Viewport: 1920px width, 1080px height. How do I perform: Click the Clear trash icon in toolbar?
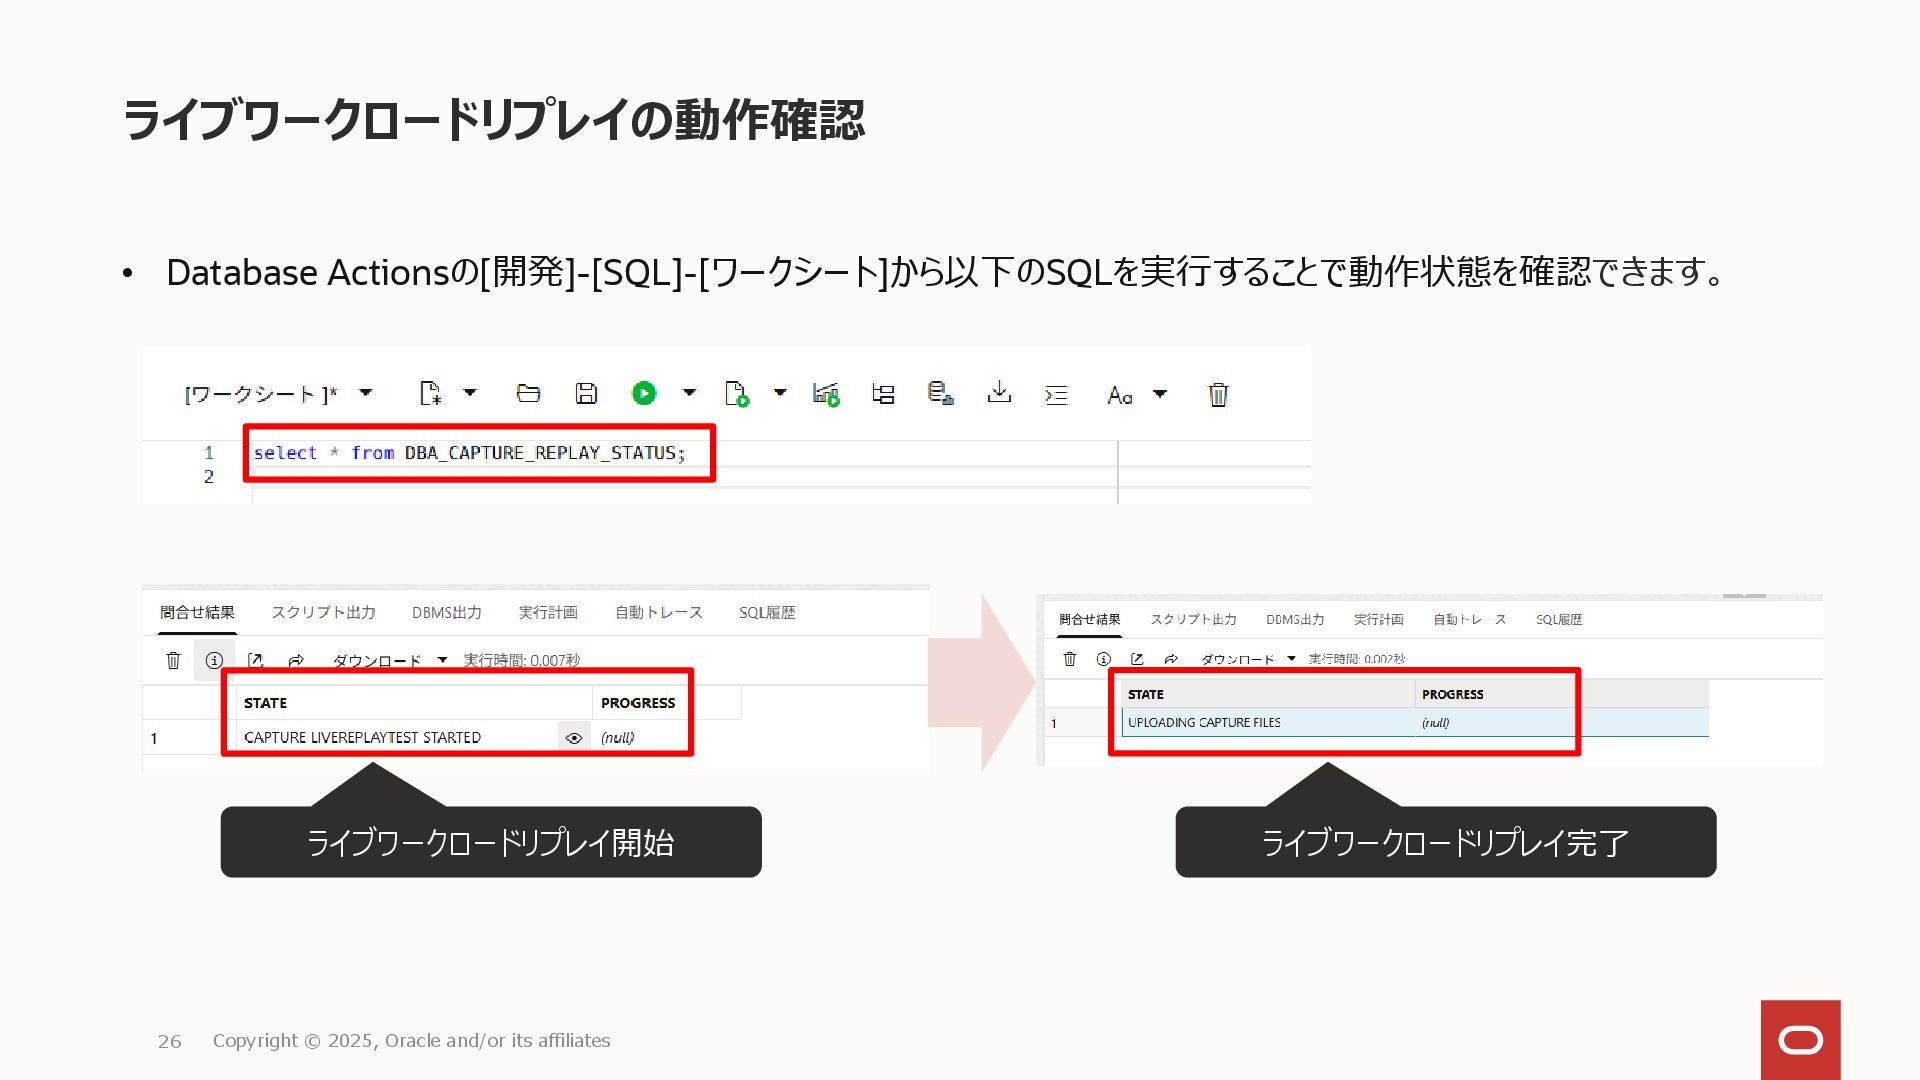[1218, 395]
